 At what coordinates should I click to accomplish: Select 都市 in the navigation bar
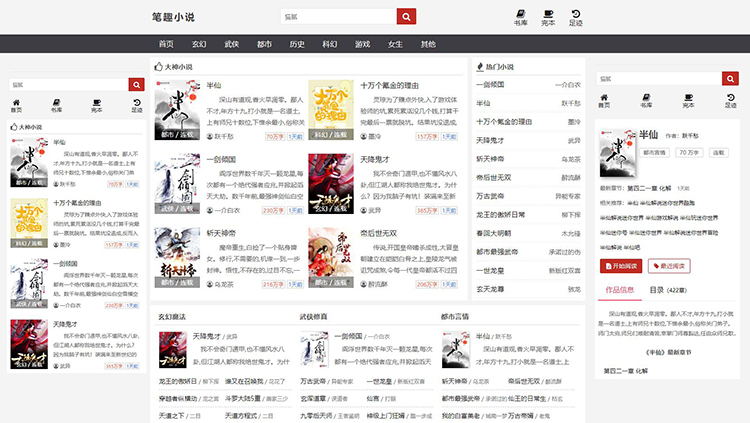(x=264, y=44)
